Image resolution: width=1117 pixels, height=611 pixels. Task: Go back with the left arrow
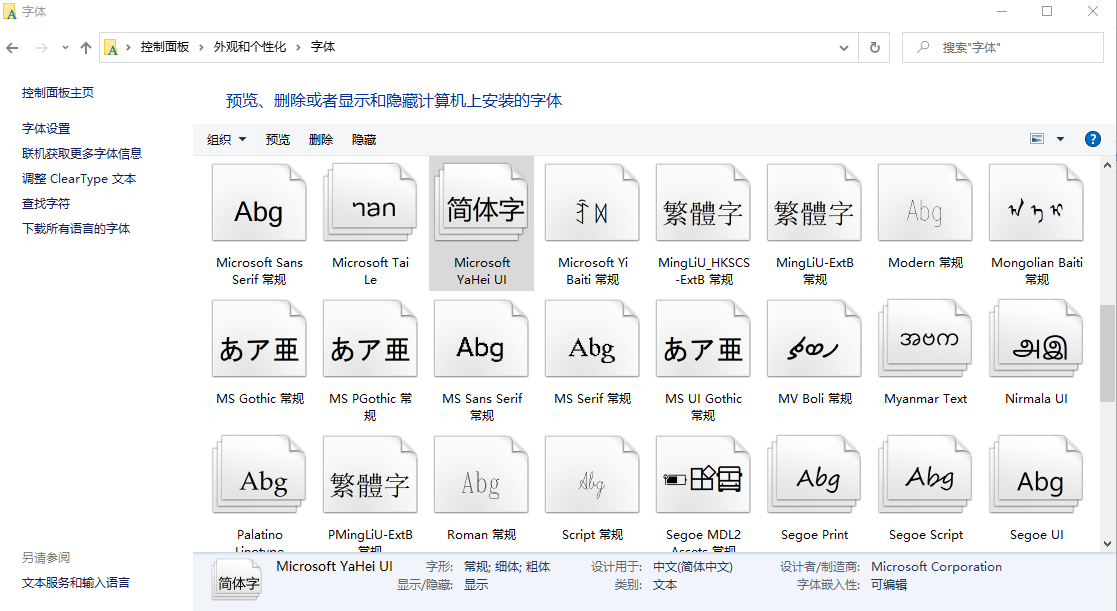[x=12, y=48]
